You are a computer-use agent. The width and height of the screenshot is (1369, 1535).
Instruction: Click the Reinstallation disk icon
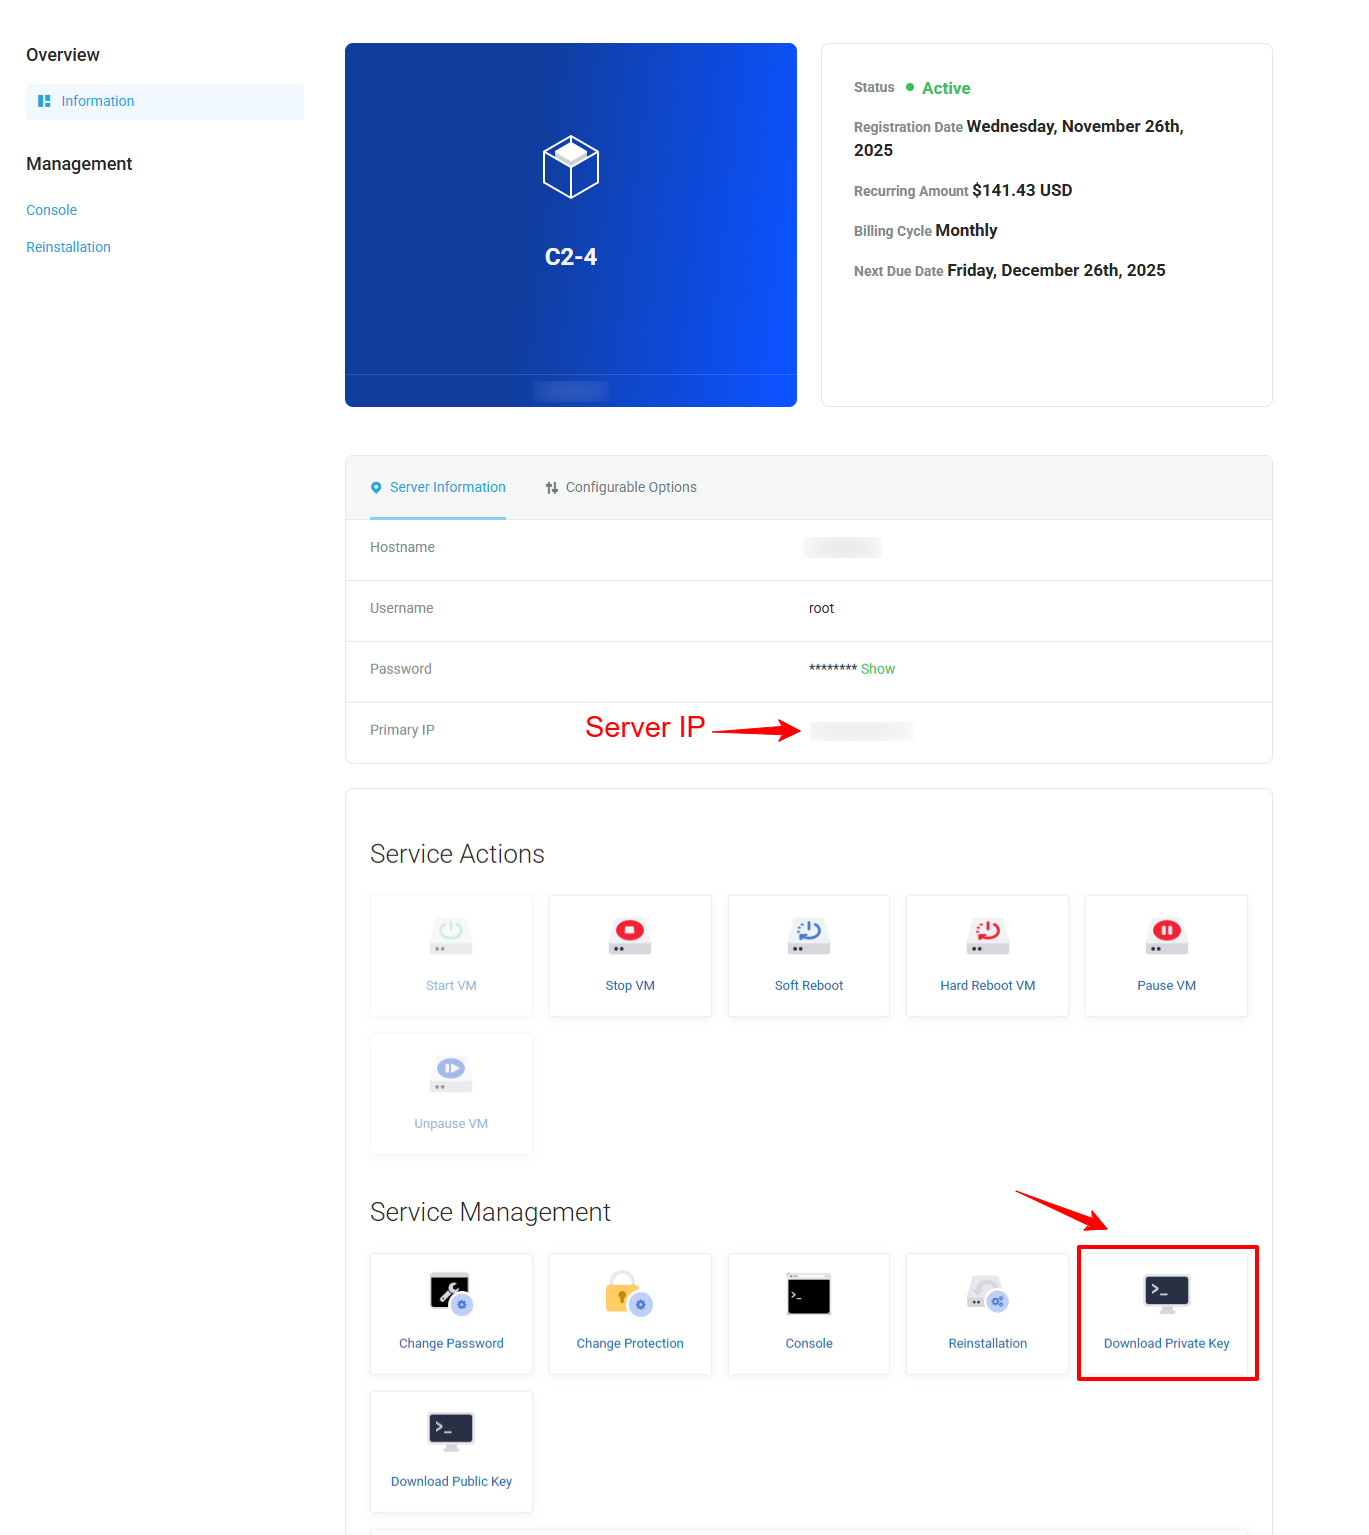[x=987, y=1294]
